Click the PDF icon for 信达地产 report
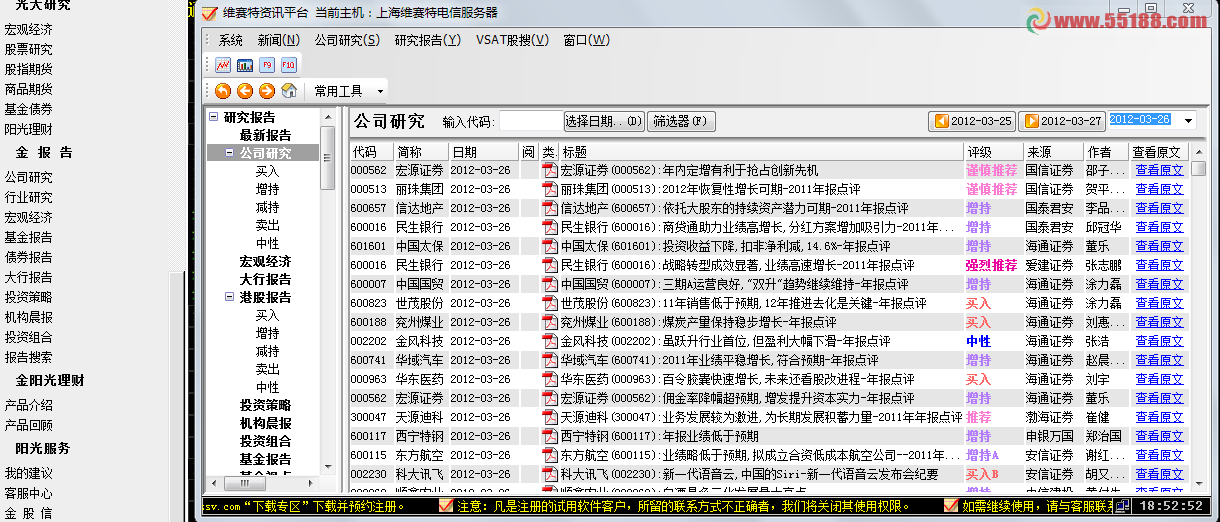 [549, 208]
